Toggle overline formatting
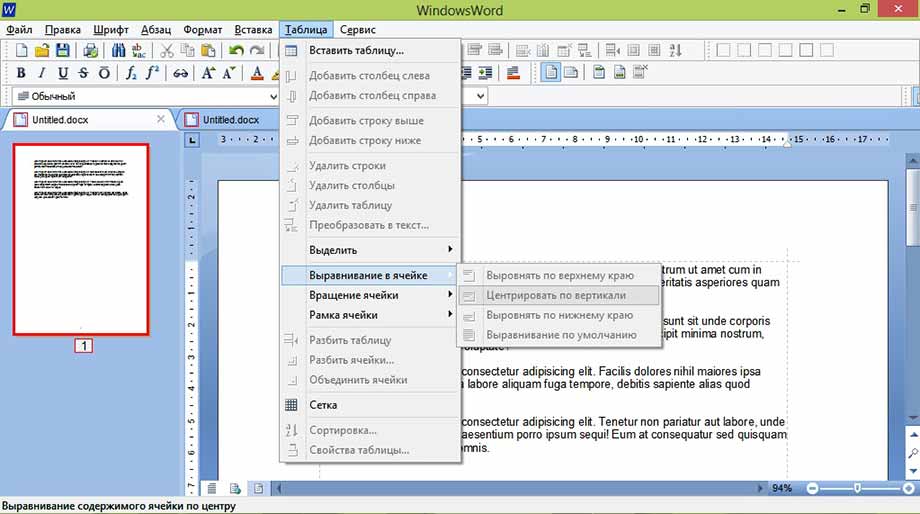Image resolution: width=920 pixels, height=514 pixels. (104, 73)
